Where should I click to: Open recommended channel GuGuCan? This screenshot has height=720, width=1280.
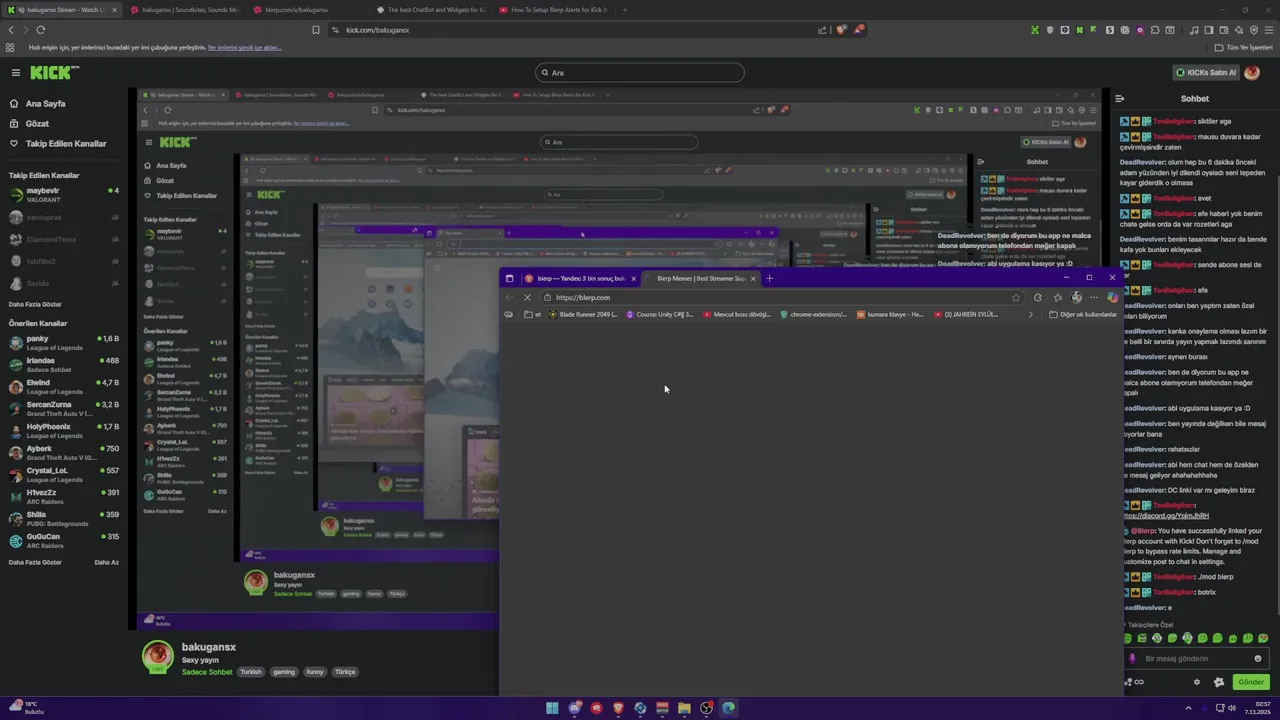tap(64, 541)
